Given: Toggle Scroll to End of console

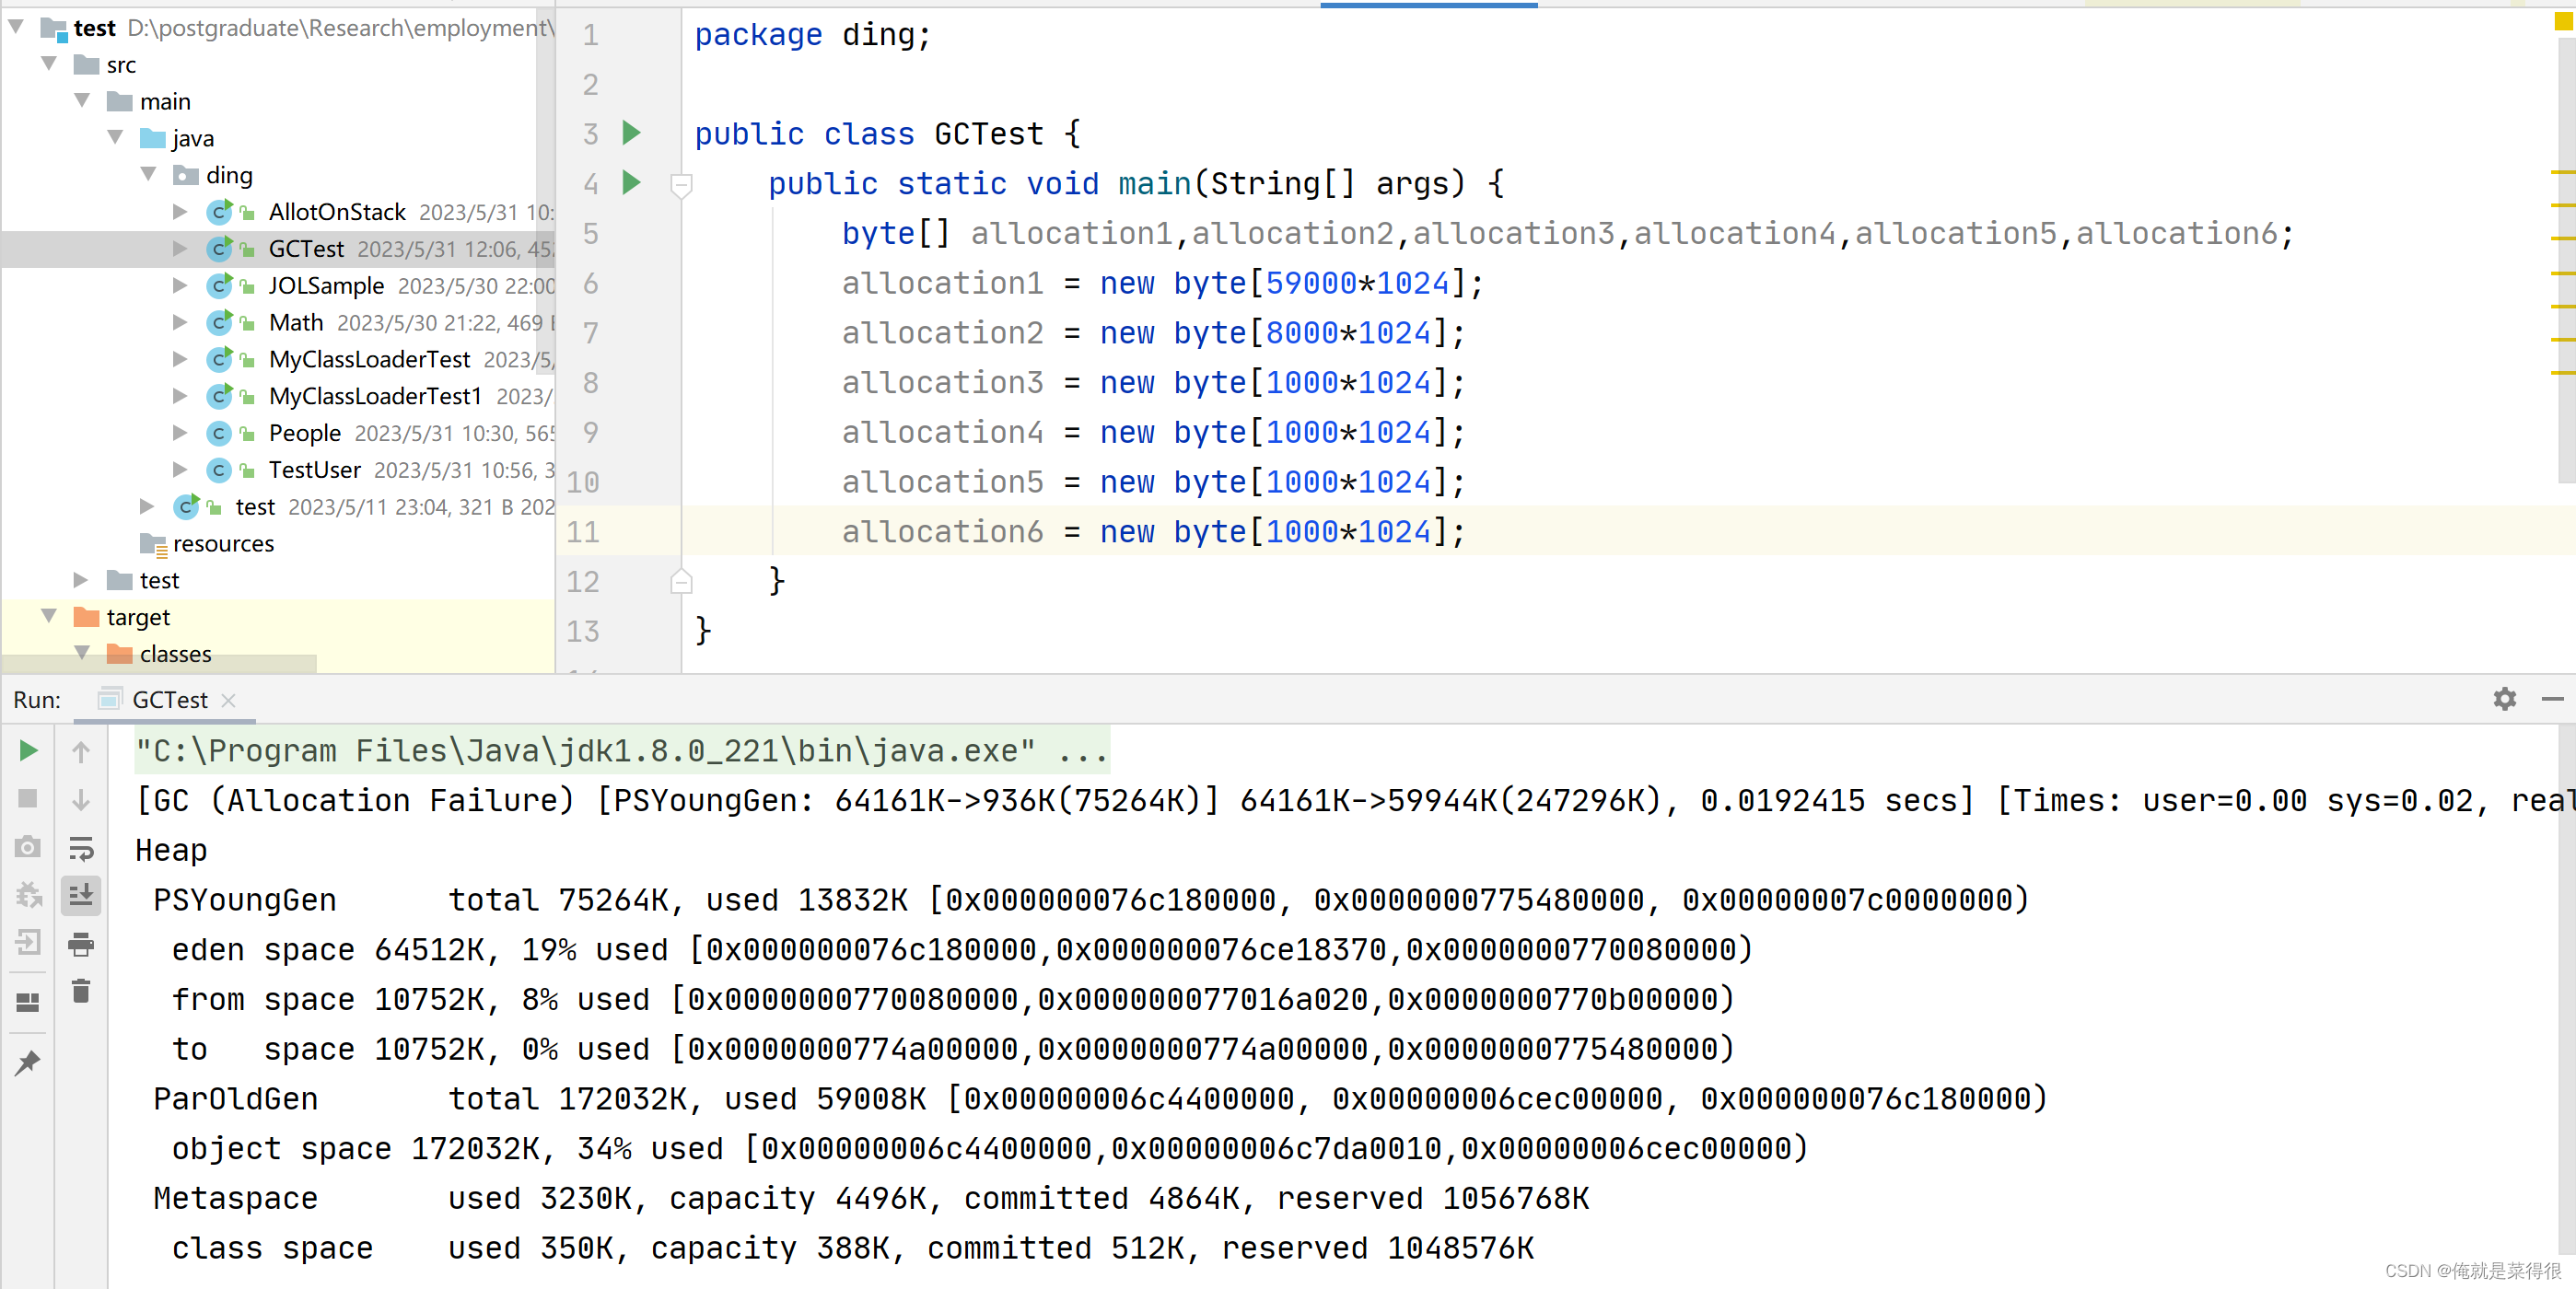Looking at the screenshot, I should pyautogui.click(x=81, y=895).
